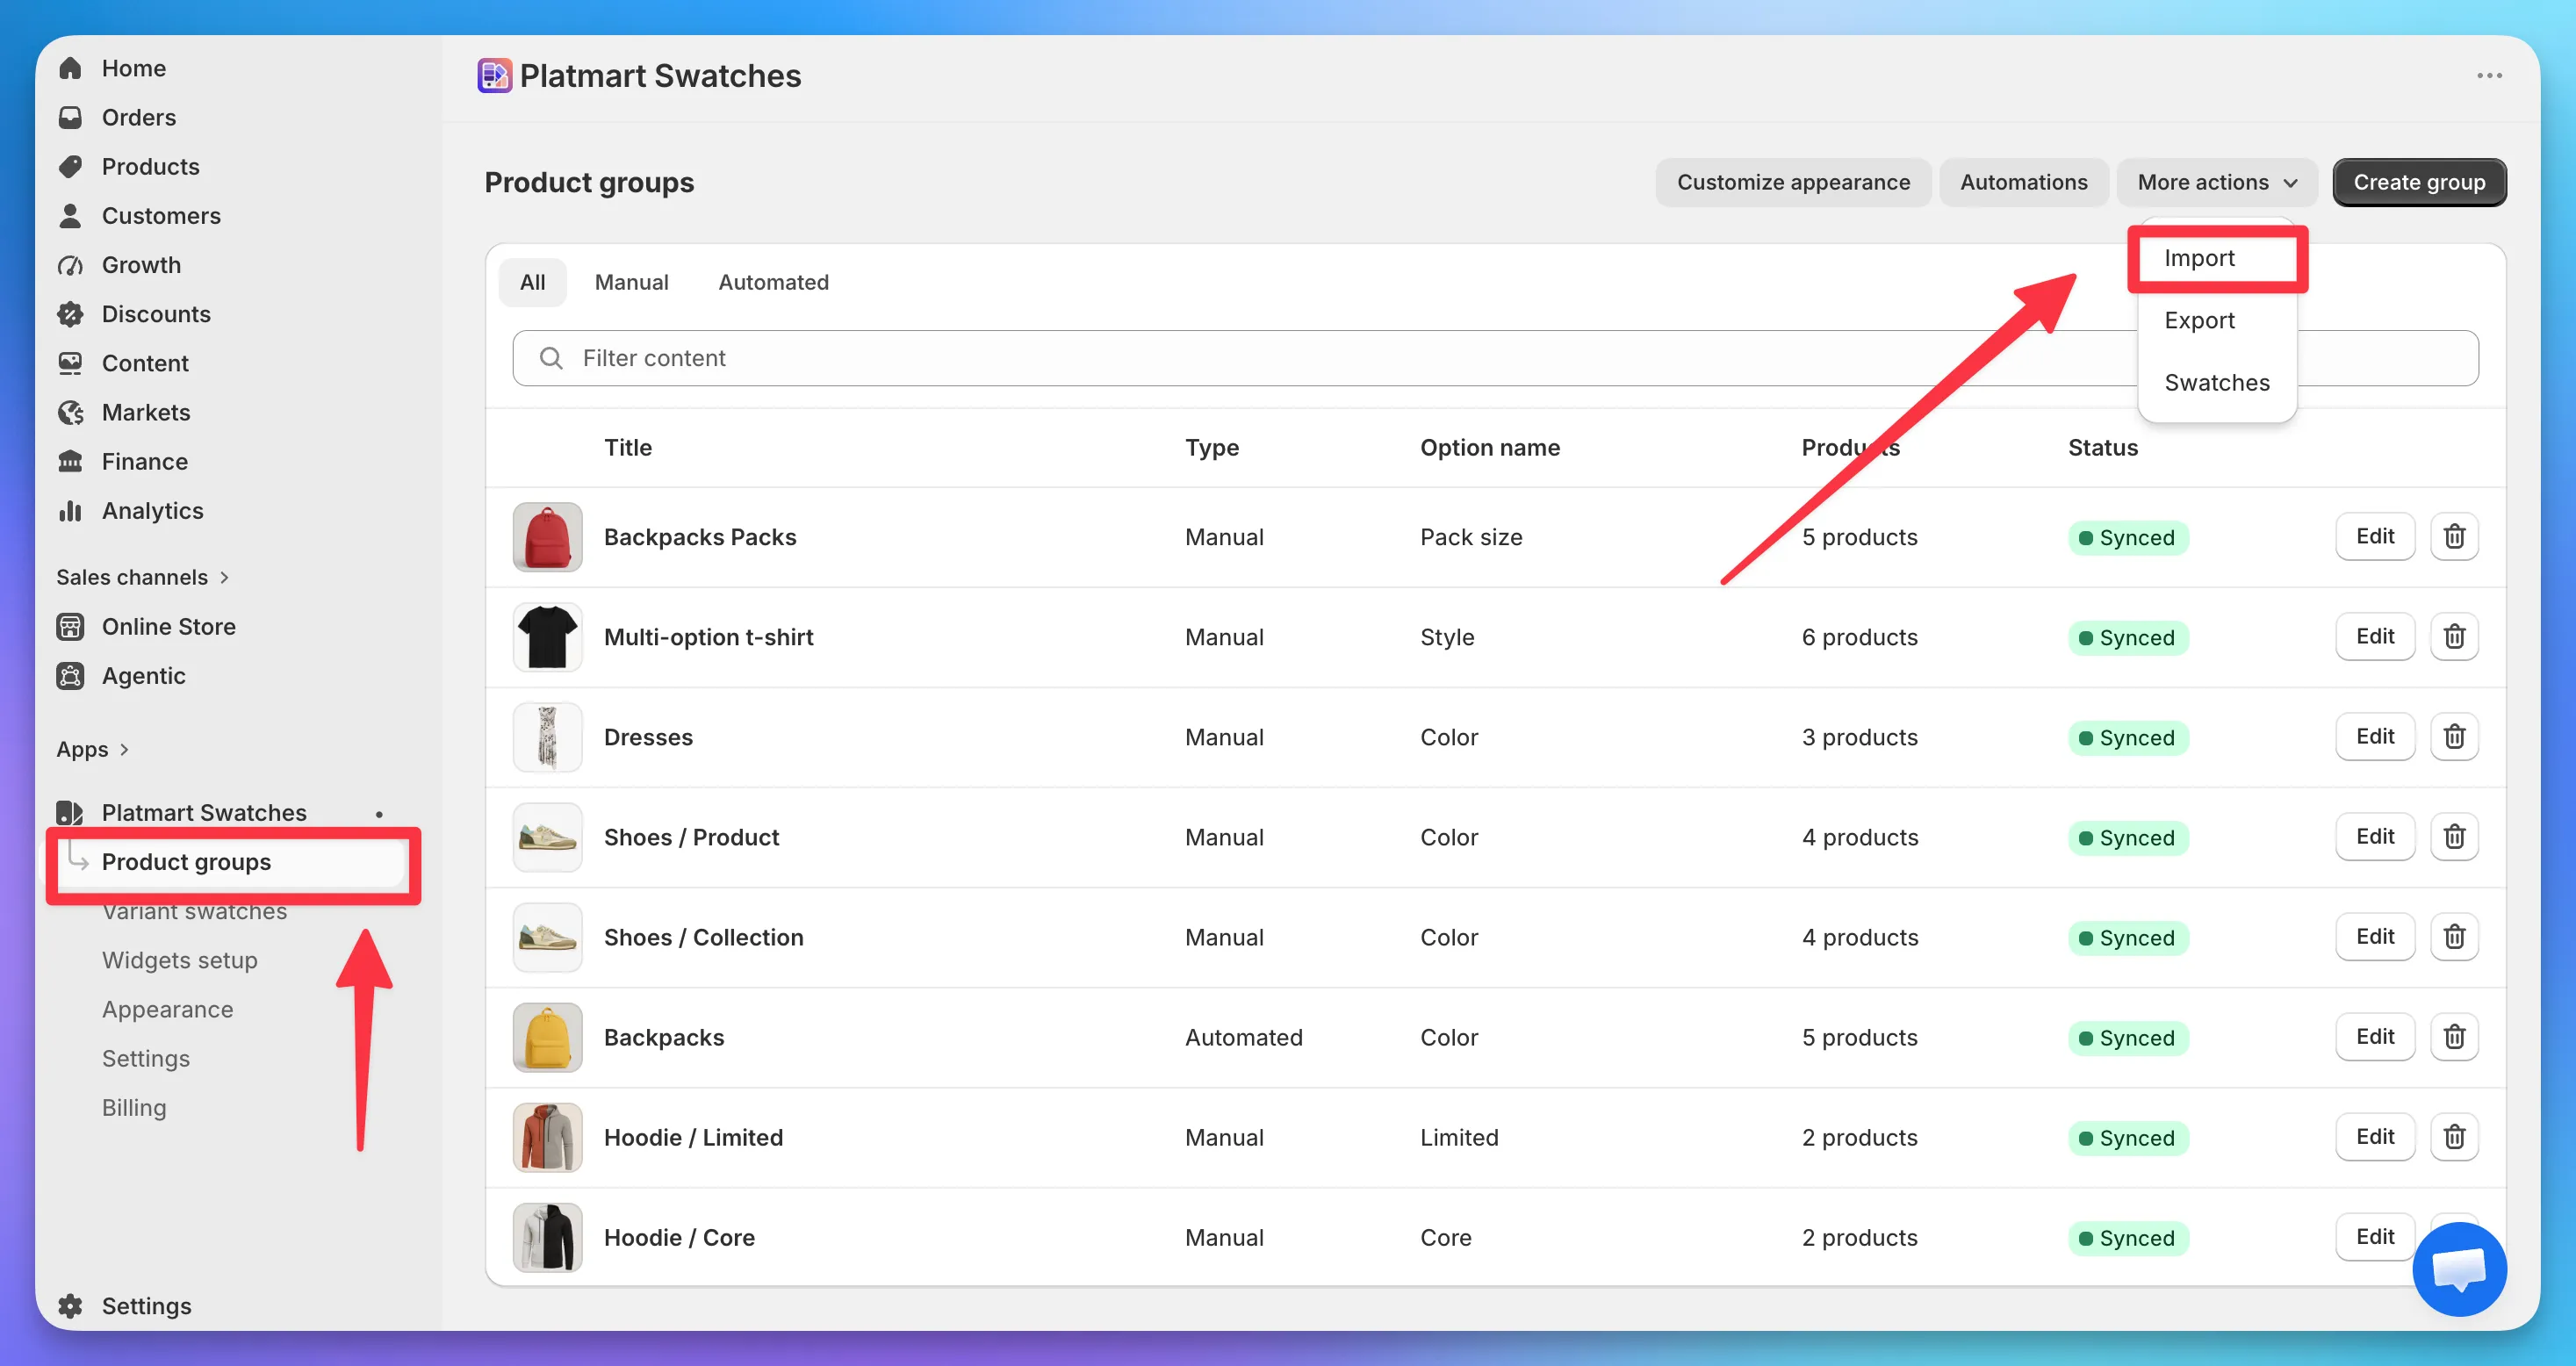Click the Automations button

pos(2023,182)
